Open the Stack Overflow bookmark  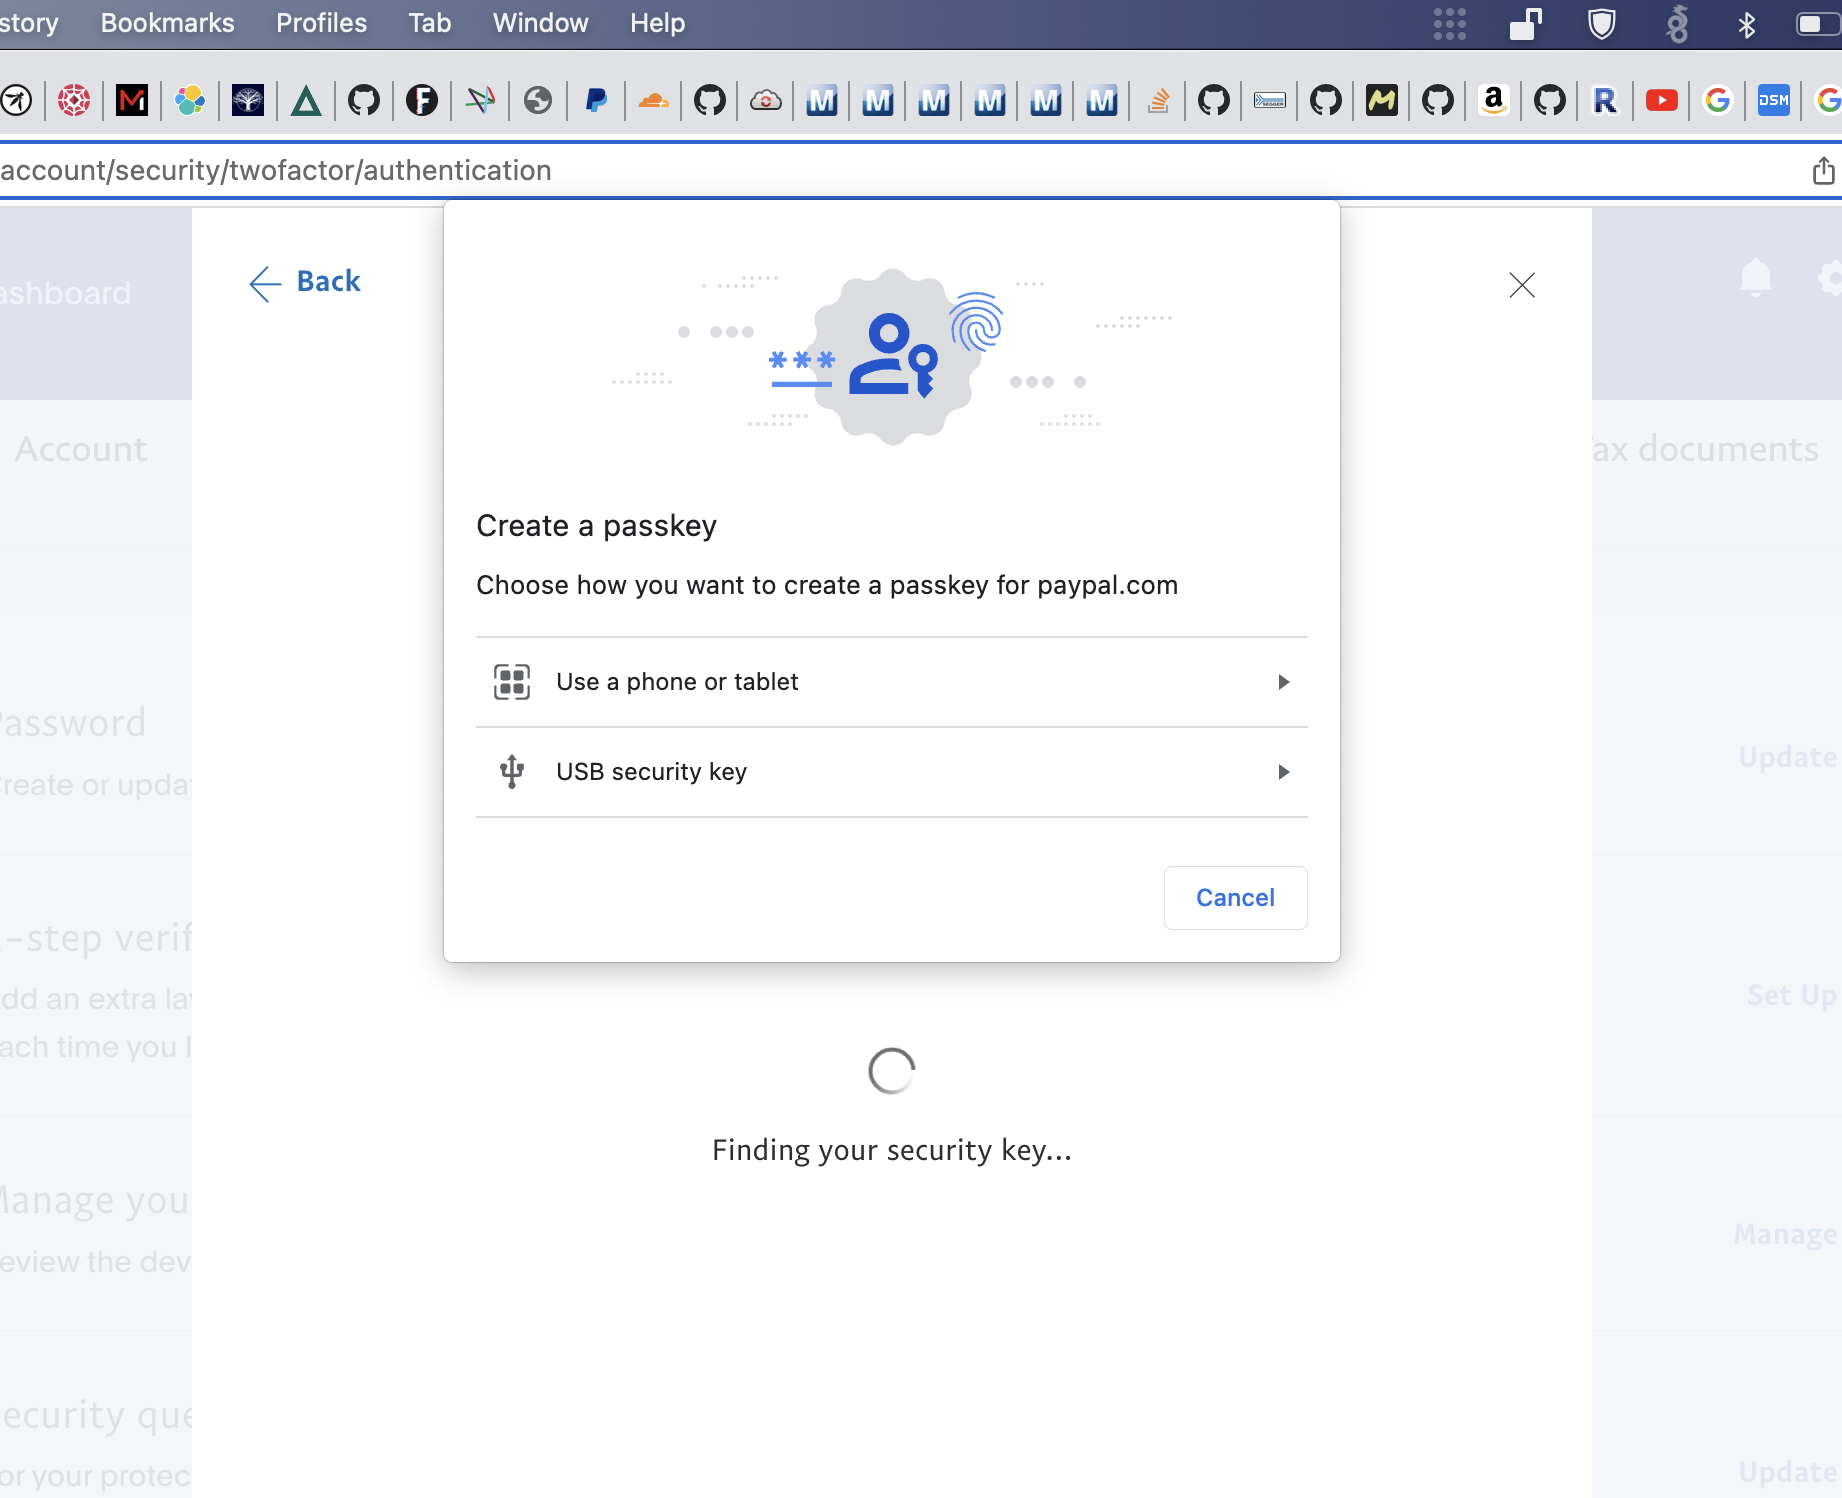coord(1158,100)
